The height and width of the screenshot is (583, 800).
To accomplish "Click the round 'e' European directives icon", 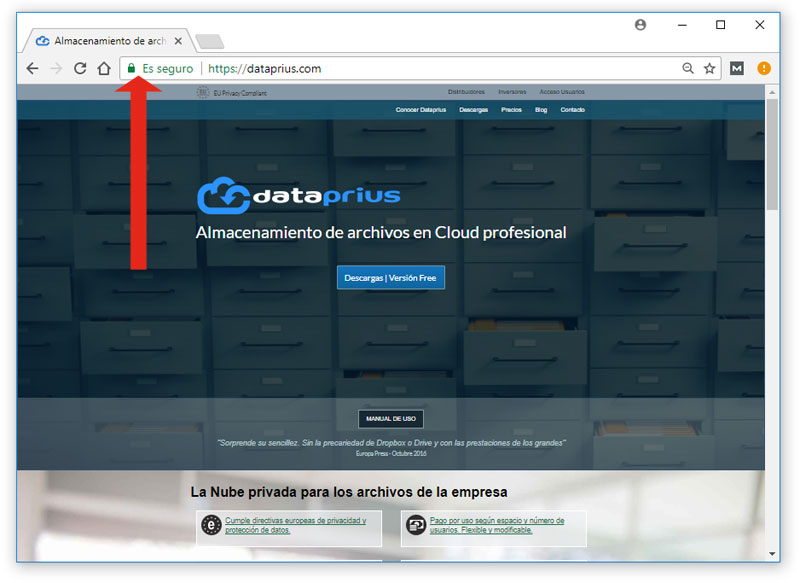I will coord(211,525).
